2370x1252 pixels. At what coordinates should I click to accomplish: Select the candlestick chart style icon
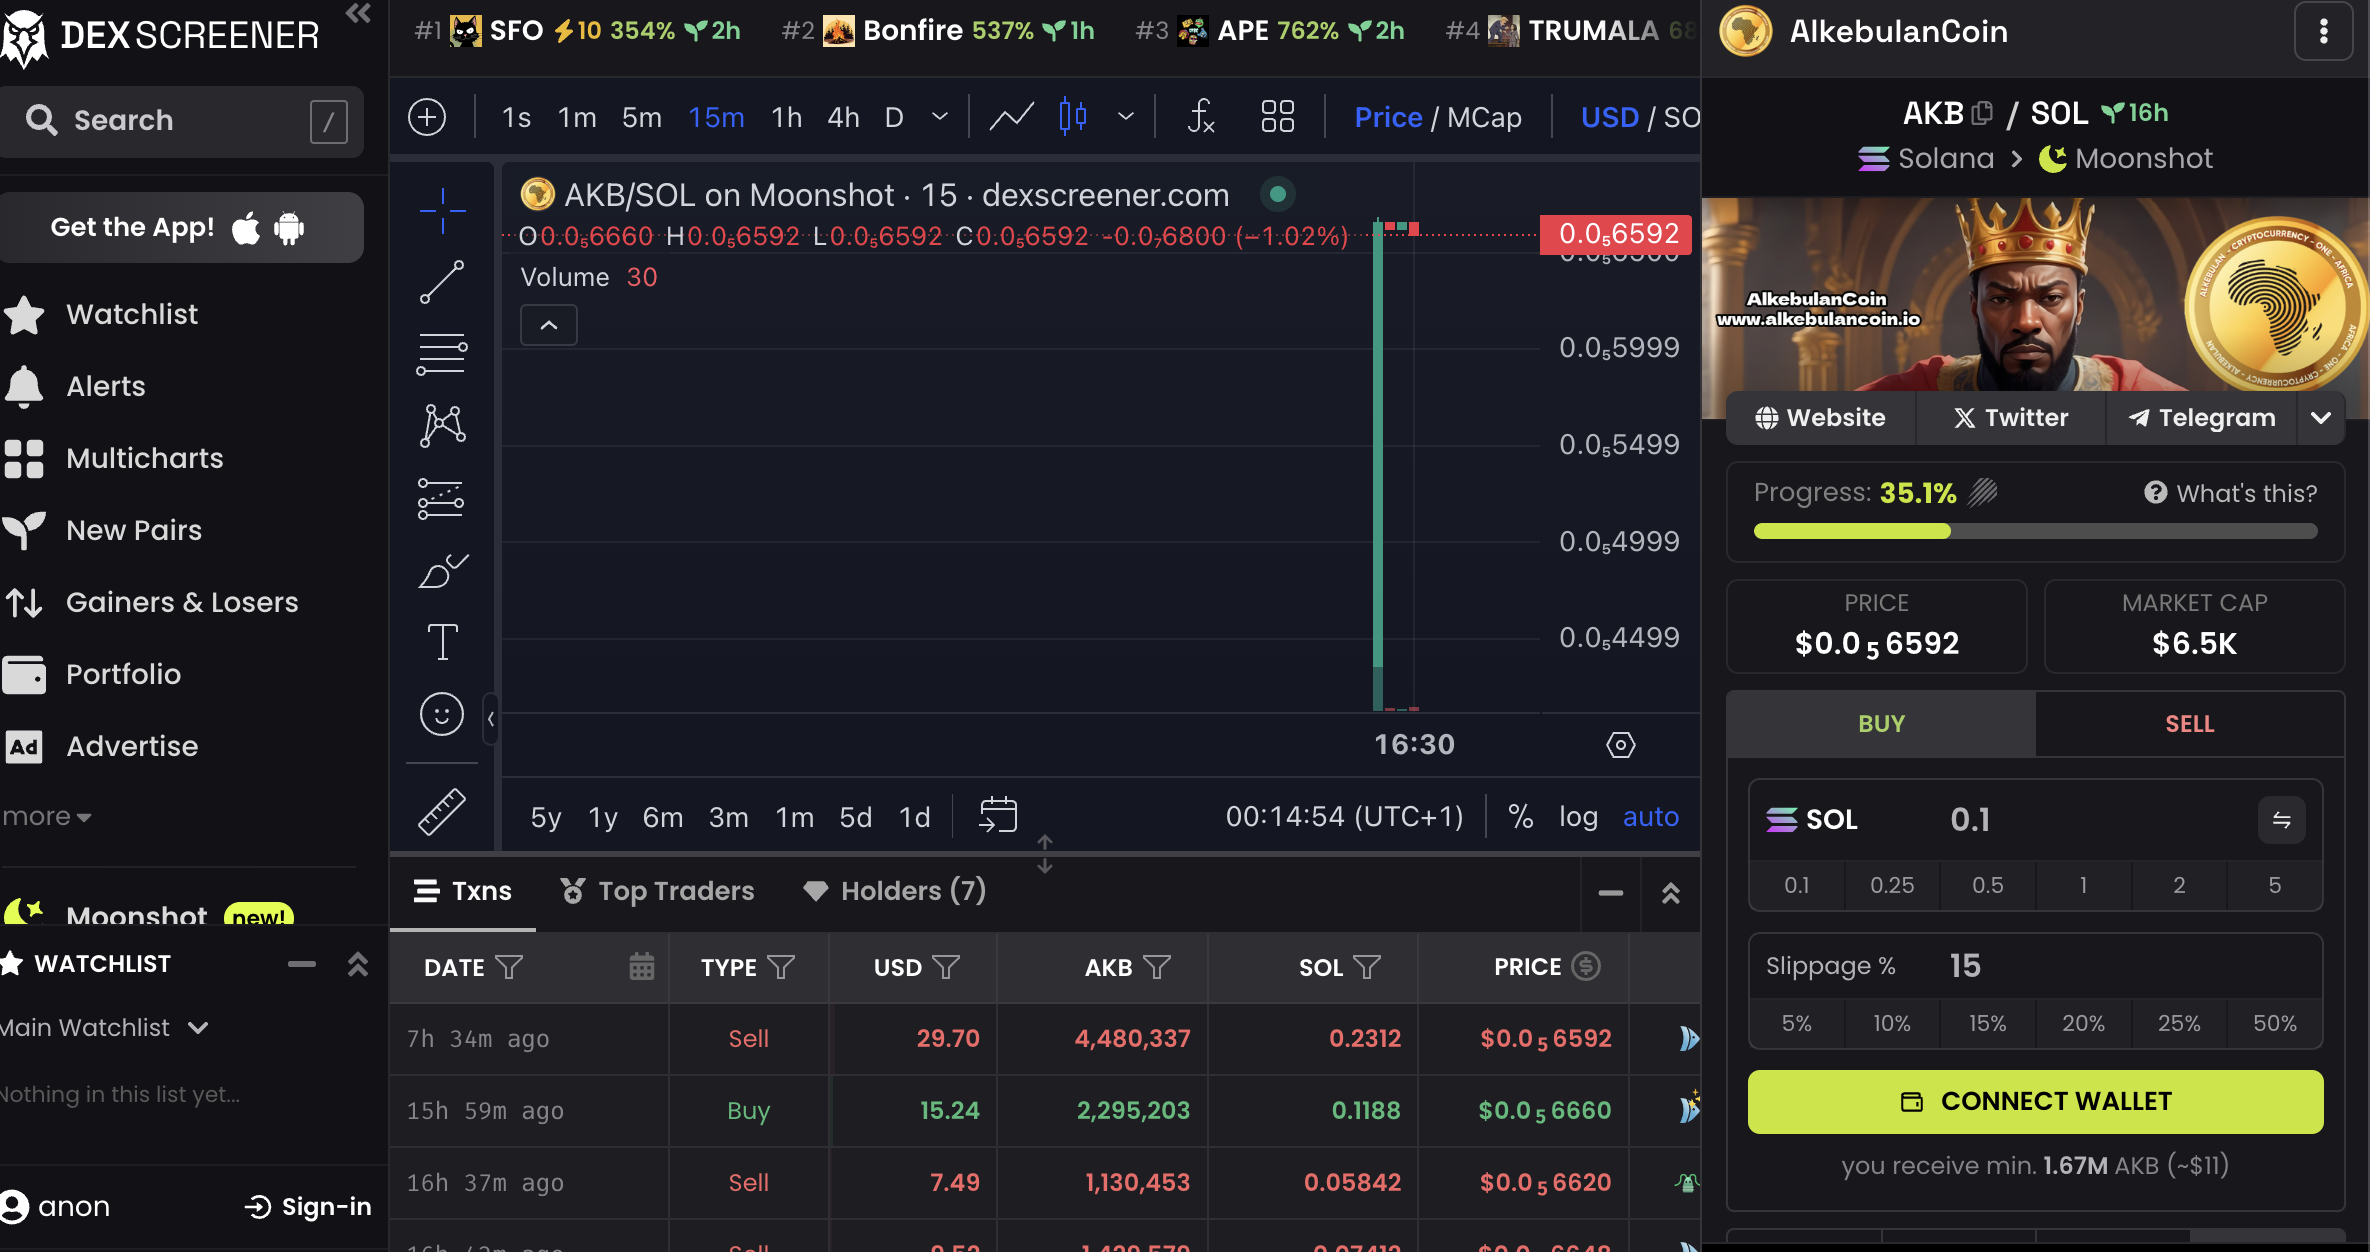click(x=1073, y=117)
